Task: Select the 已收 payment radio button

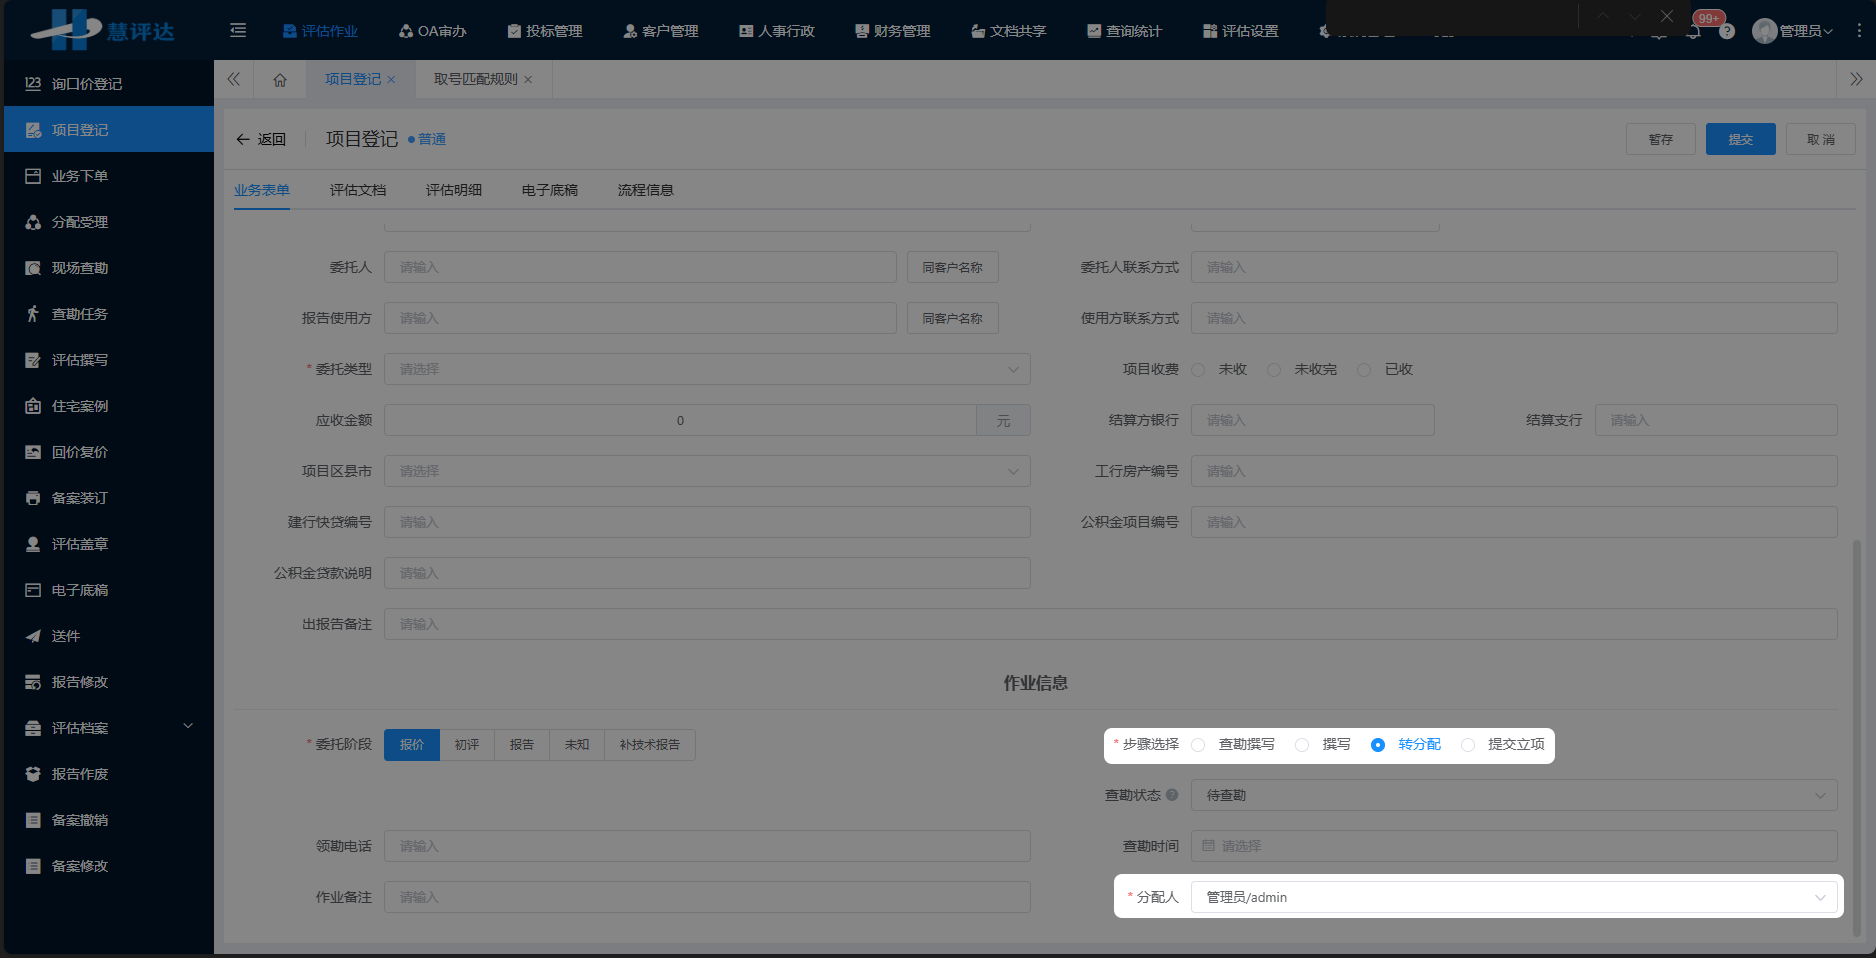Action: click(1364, 369)
